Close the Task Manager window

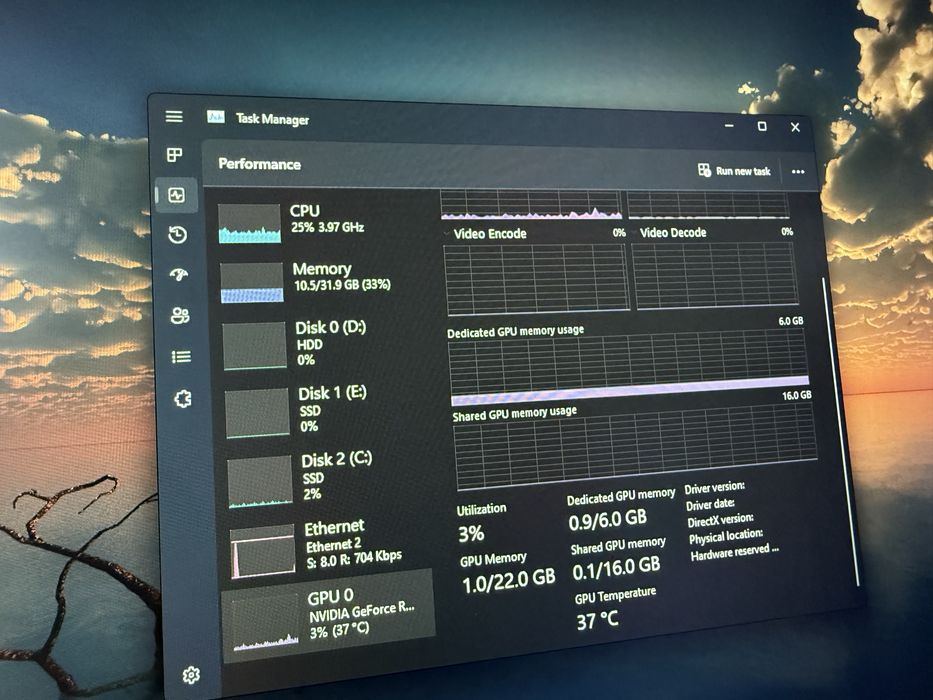[795, 127]
